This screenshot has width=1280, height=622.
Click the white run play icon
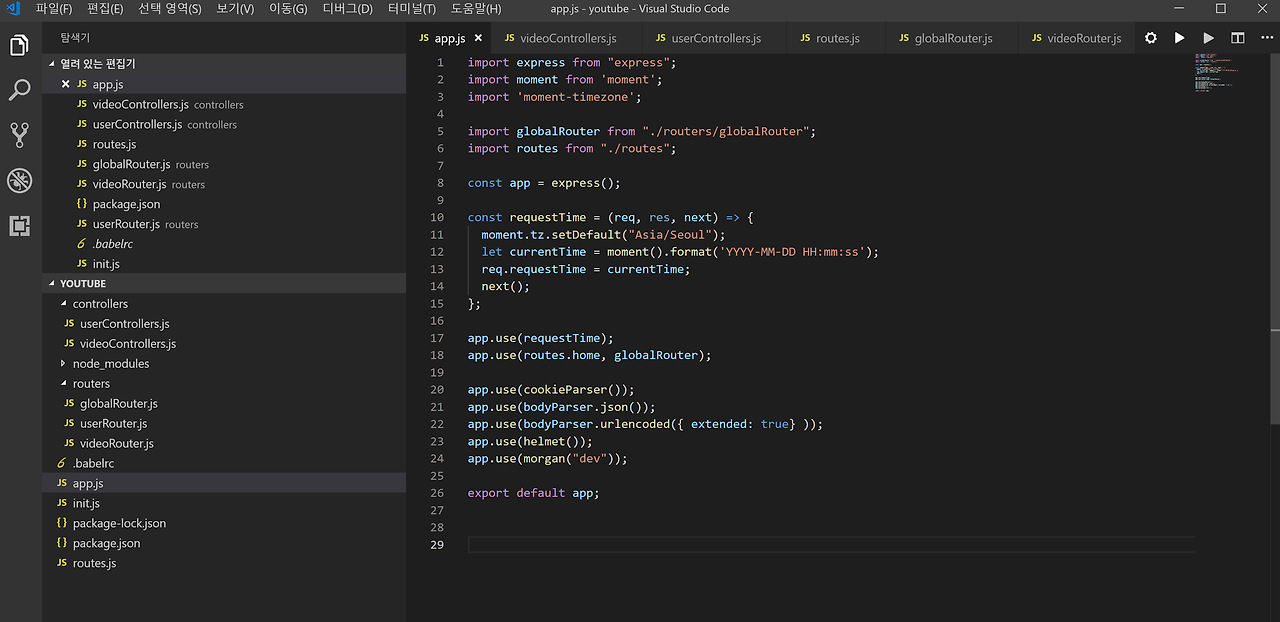click(1179, 38)
